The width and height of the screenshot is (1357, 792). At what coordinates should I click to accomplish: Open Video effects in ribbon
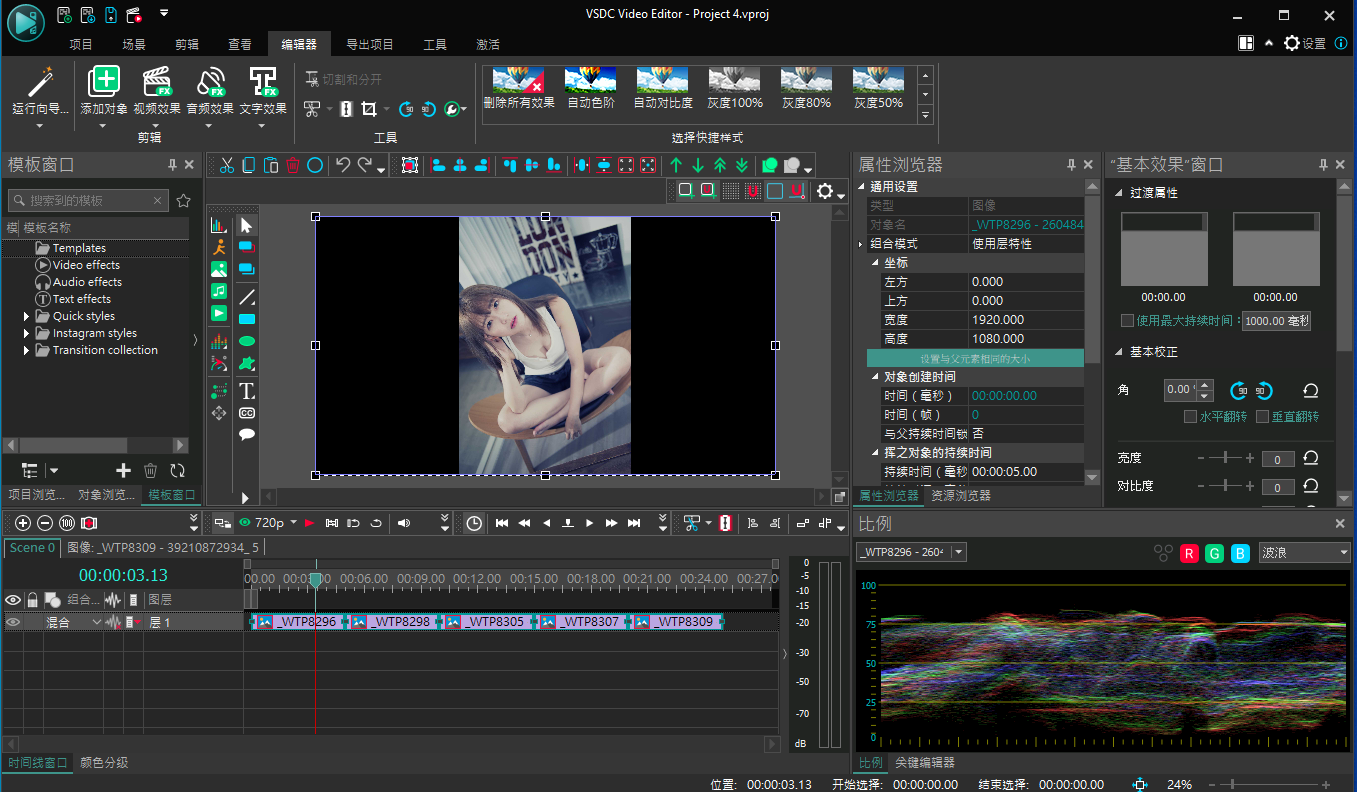point(157,81)
